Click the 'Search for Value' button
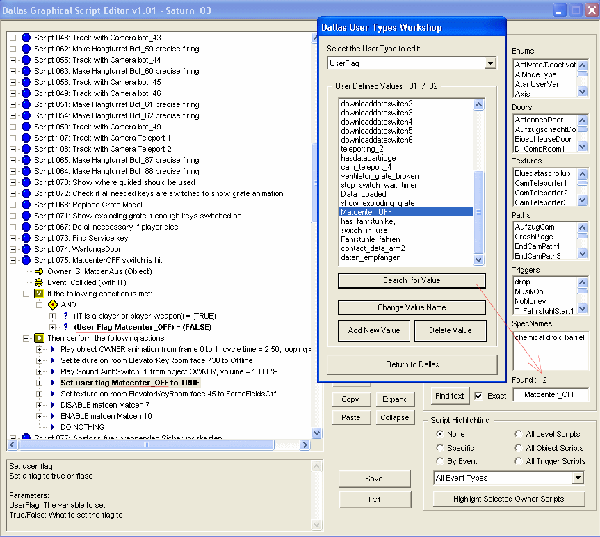This screenshot has height=537, width=600. point(411,280)
